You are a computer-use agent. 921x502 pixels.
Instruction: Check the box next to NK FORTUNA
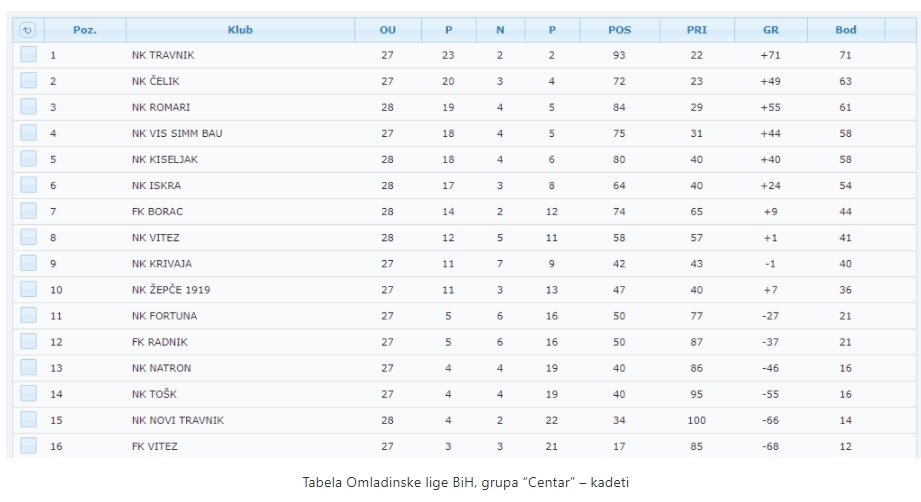click(28, 315)
